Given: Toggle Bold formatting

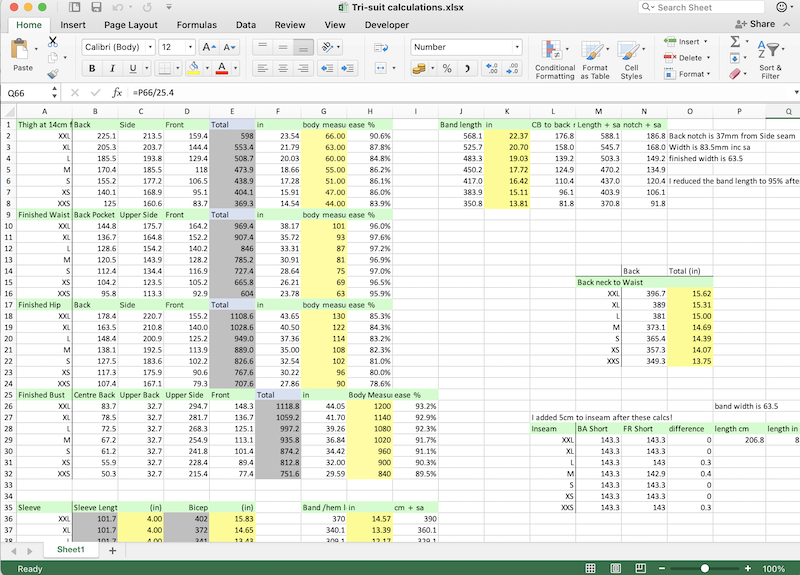Looking at the screenshot, I should pos(92,68).
